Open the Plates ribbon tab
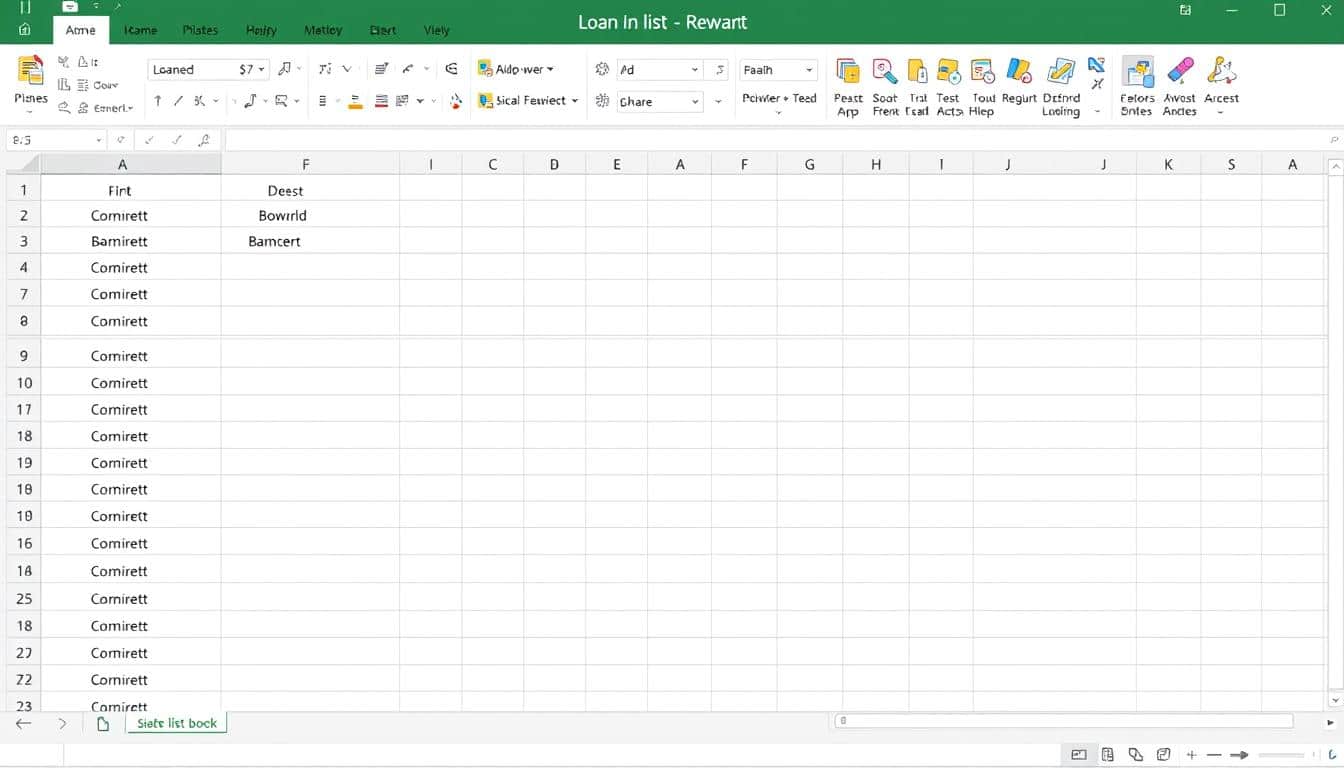Screen dimensions: 1344x768 pyautogui.click(x=200, y=30)
